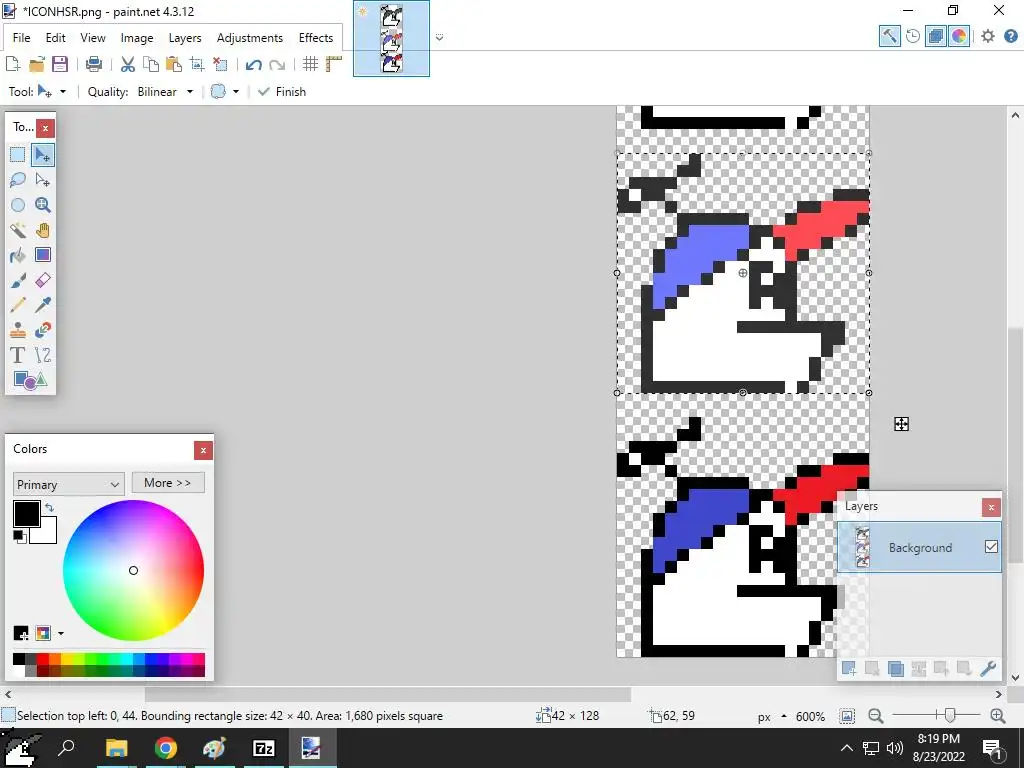The width and height of the screenshot is (1024, 768).
Task: Select the Shapes tool
Action: click(x=30, y=380)
